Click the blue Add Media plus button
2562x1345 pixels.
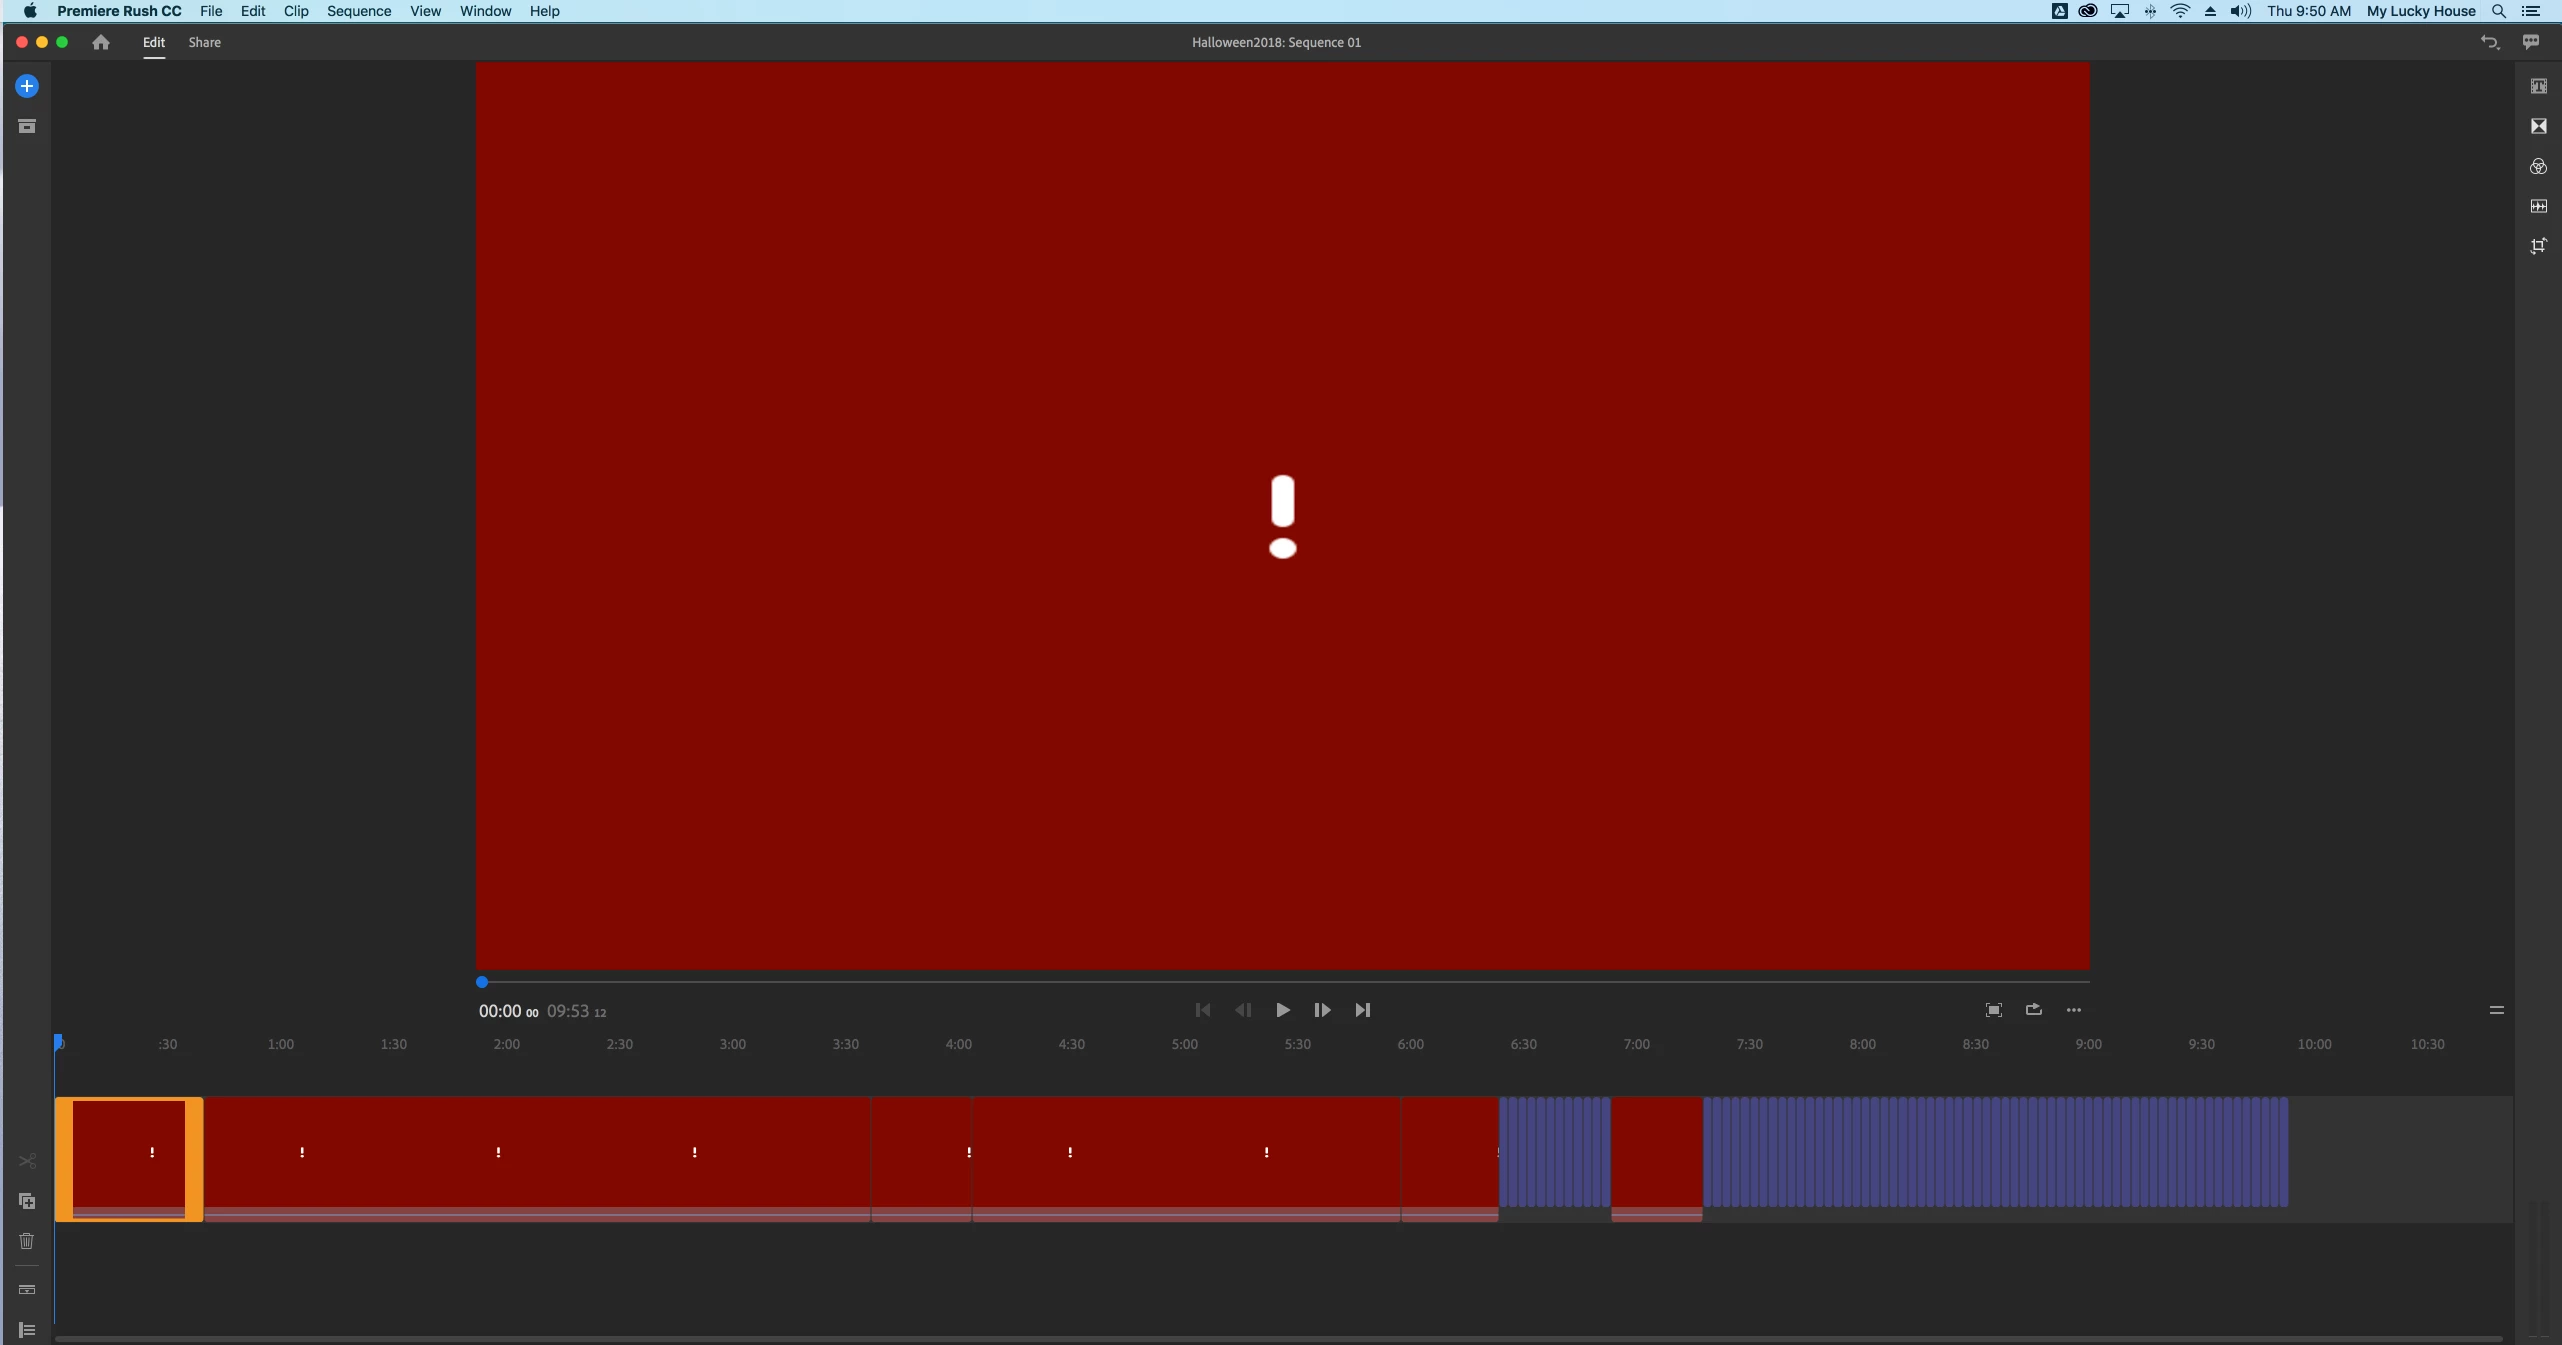27,86
